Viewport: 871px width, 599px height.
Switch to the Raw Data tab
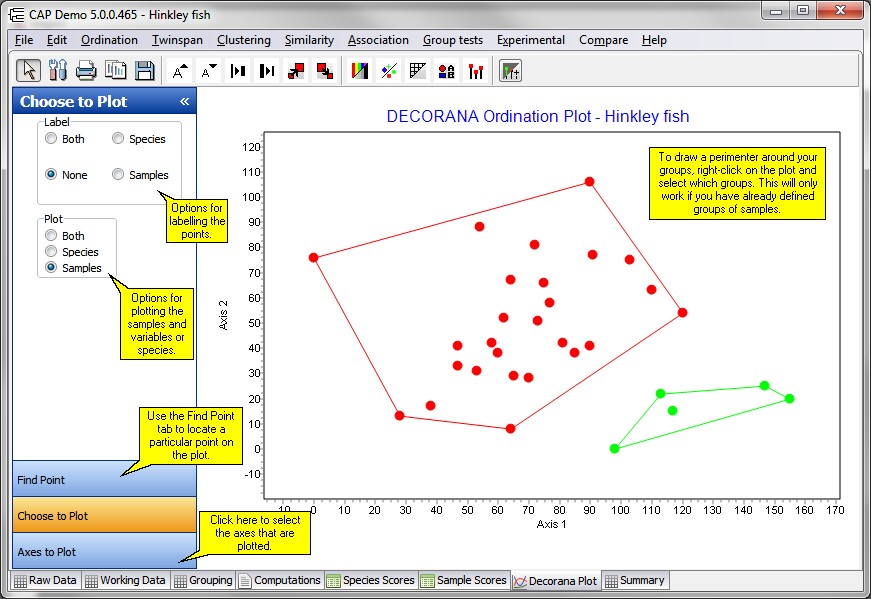pyautogui.click(x=46, y=580)
